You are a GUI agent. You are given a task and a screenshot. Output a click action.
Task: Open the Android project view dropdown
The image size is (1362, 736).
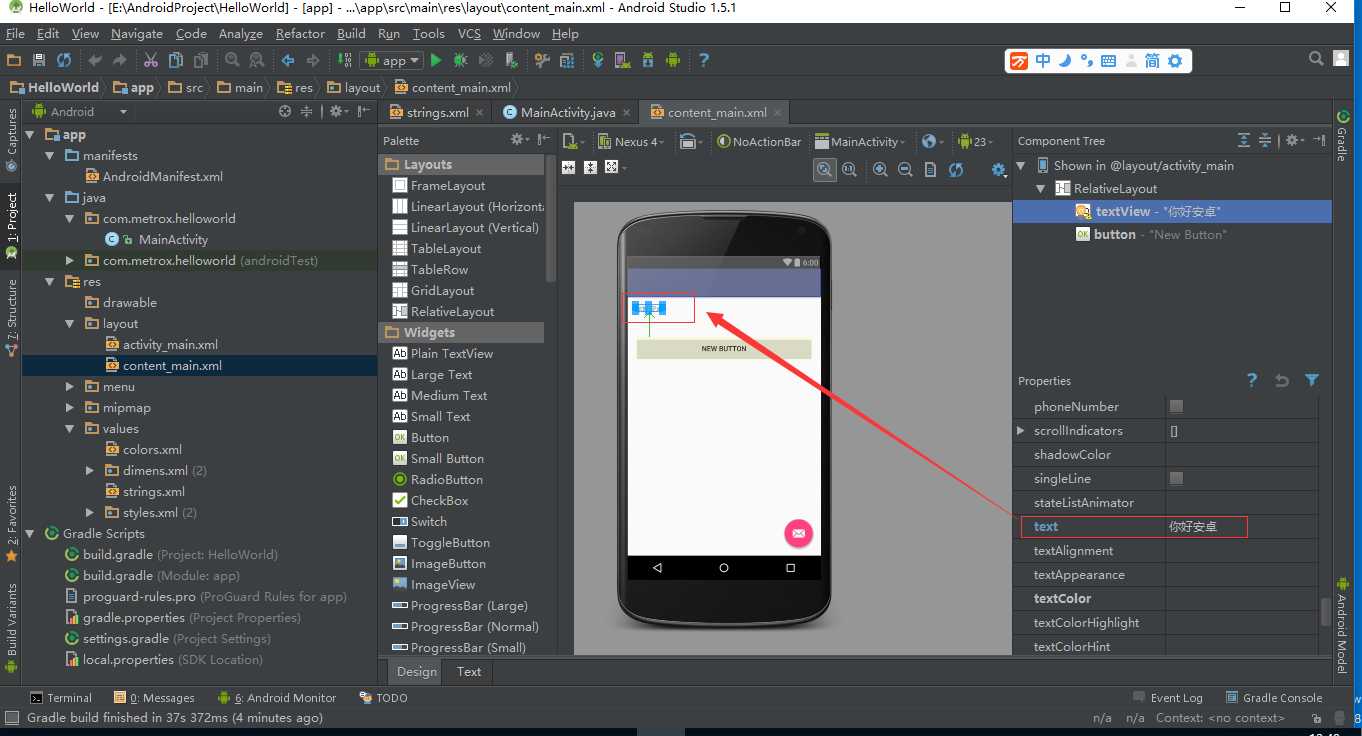tap(81, 112)
